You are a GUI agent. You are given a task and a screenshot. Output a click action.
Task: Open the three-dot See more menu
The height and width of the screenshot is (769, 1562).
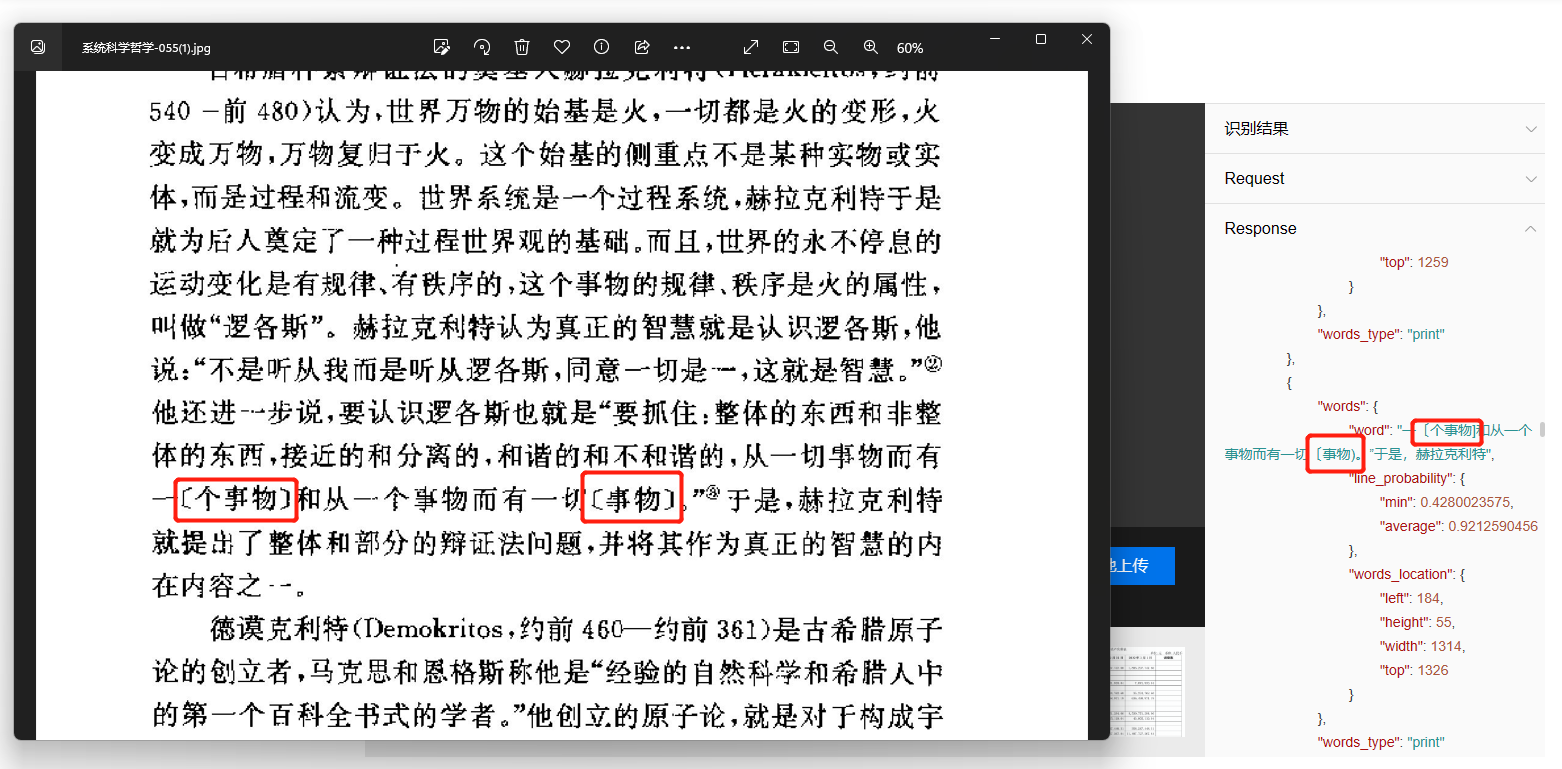[682, 47]
